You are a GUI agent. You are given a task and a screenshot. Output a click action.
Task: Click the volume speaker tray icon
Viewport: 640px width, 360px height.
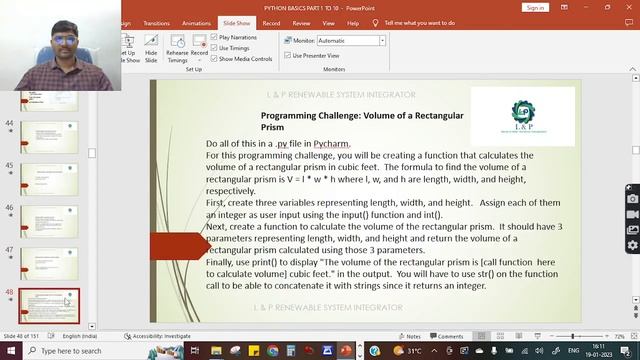pyautogui.click(x=539, y=351)
